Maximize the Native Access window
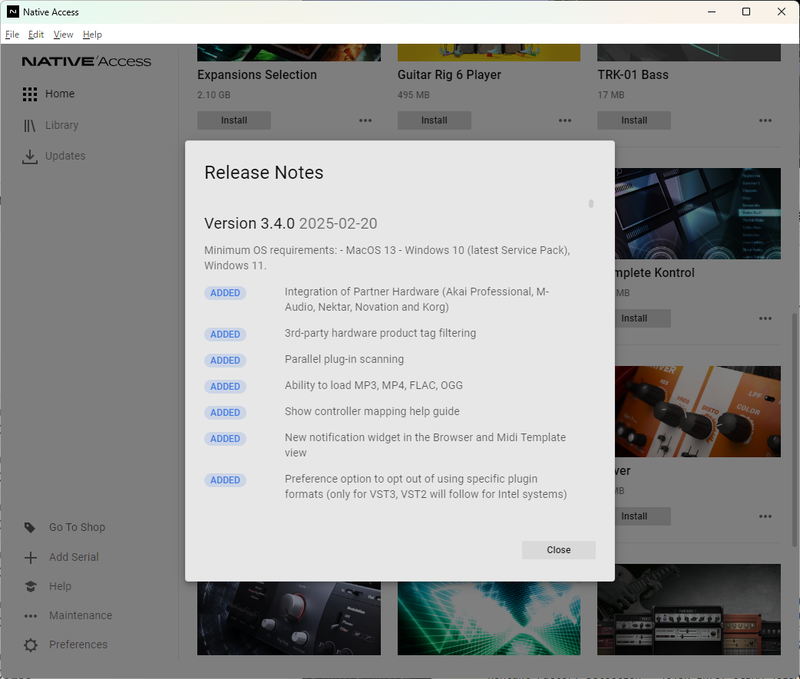 coord(746,12)
